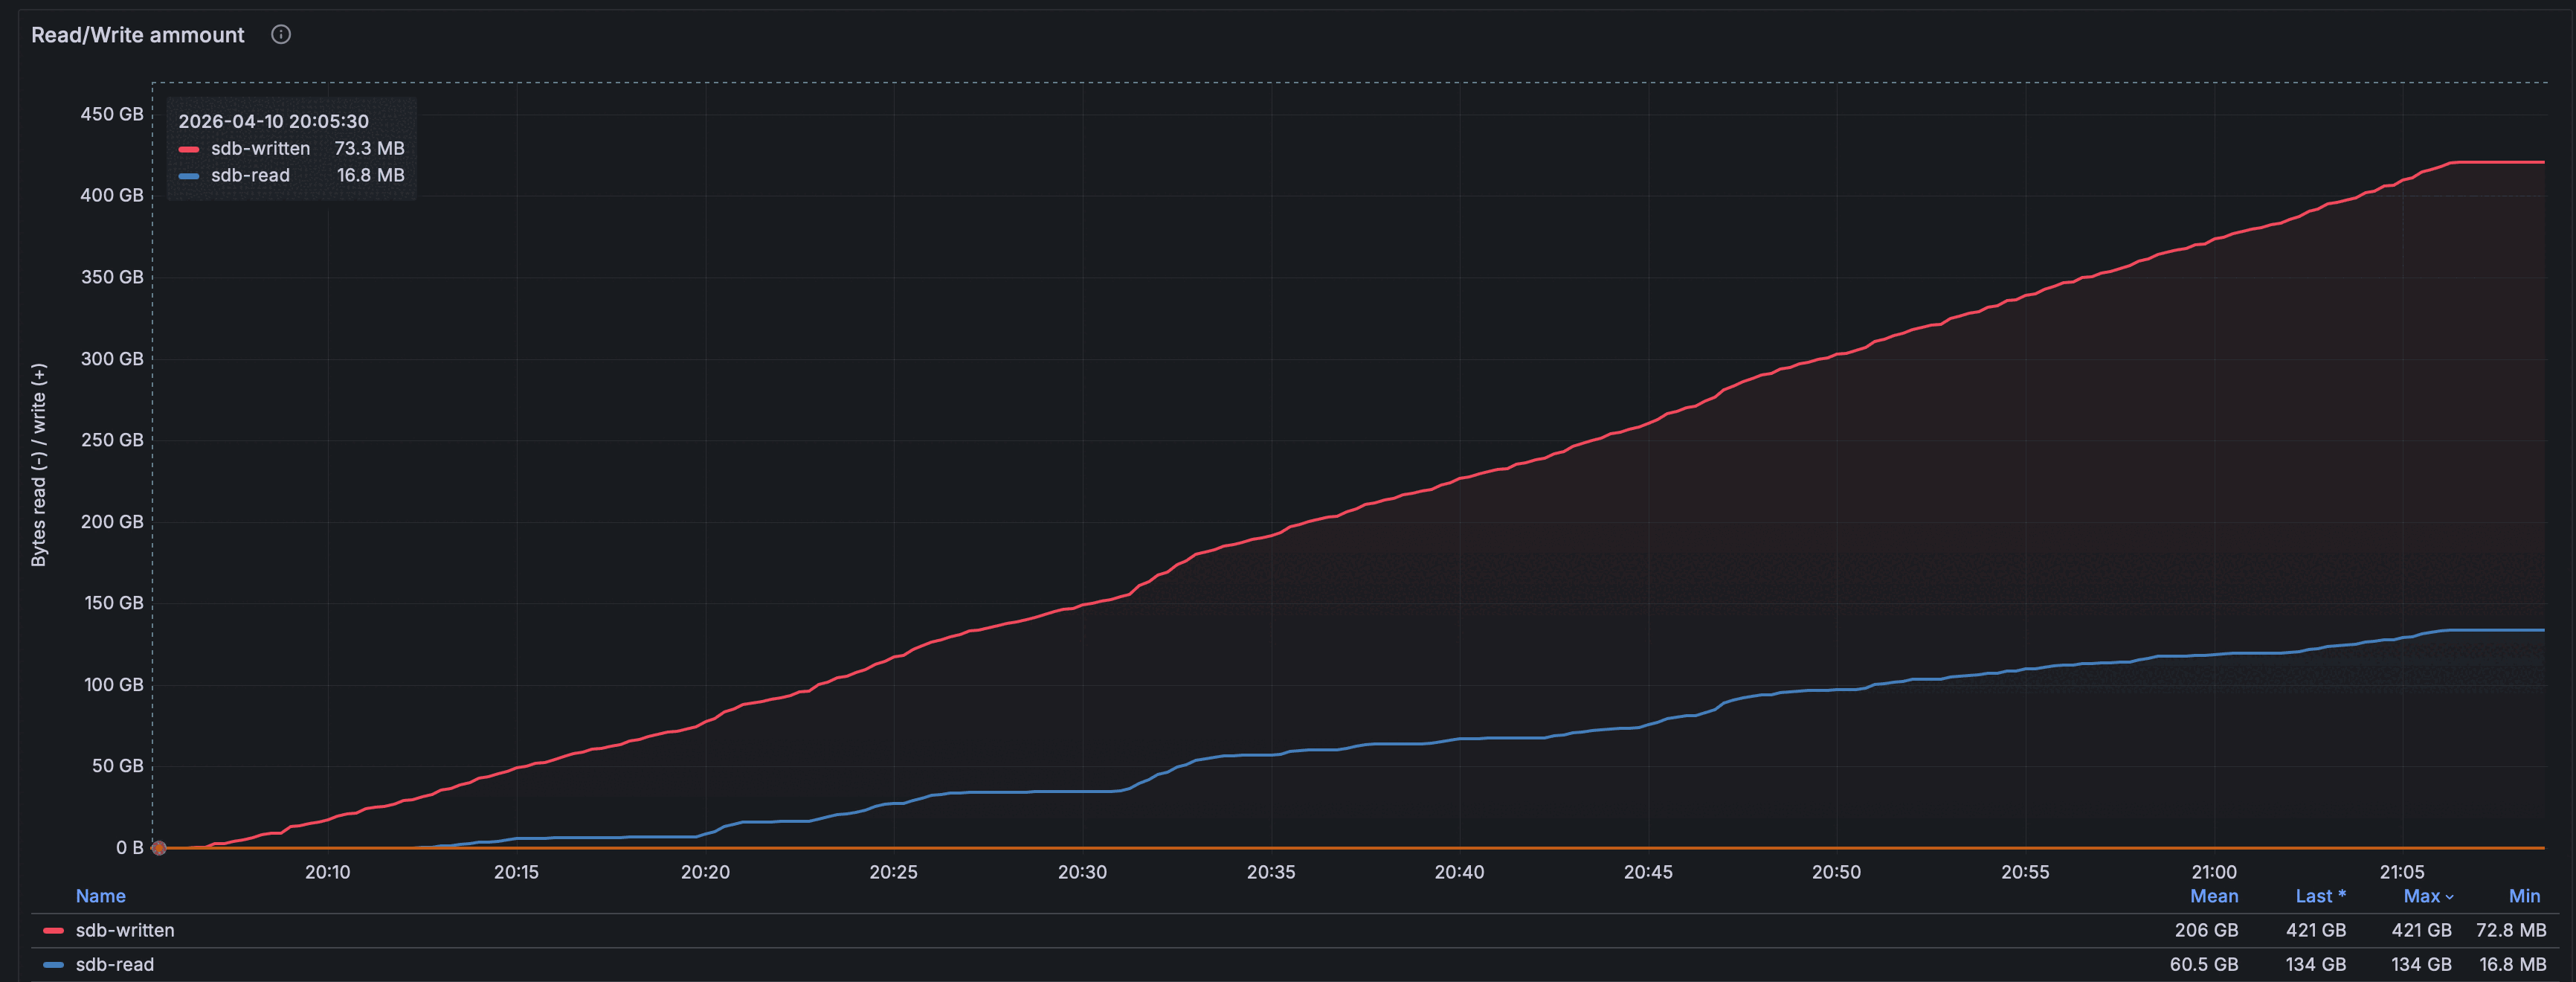This screenshot has height=982, width=2576.
Task: Sort the legend by the Last * column
Action: 2319,896
